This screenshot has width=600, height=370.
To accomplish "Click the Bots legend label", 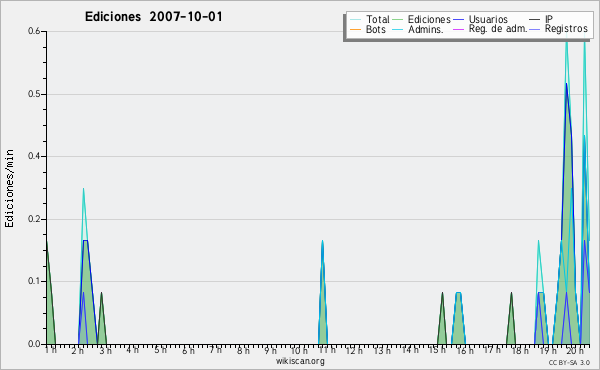I will (x=376, y=29).
